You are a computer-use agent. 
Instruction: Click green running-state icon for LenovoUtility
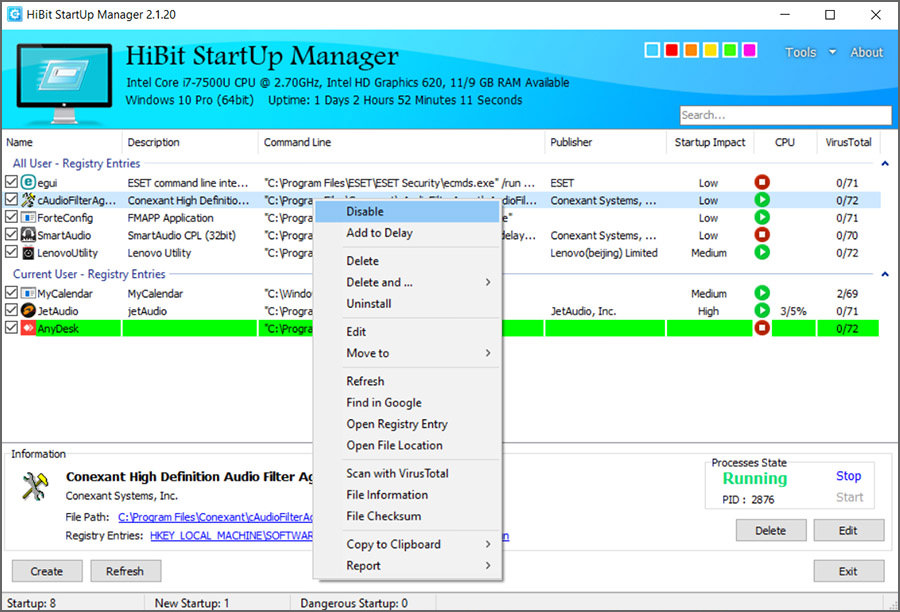point(762,252)
